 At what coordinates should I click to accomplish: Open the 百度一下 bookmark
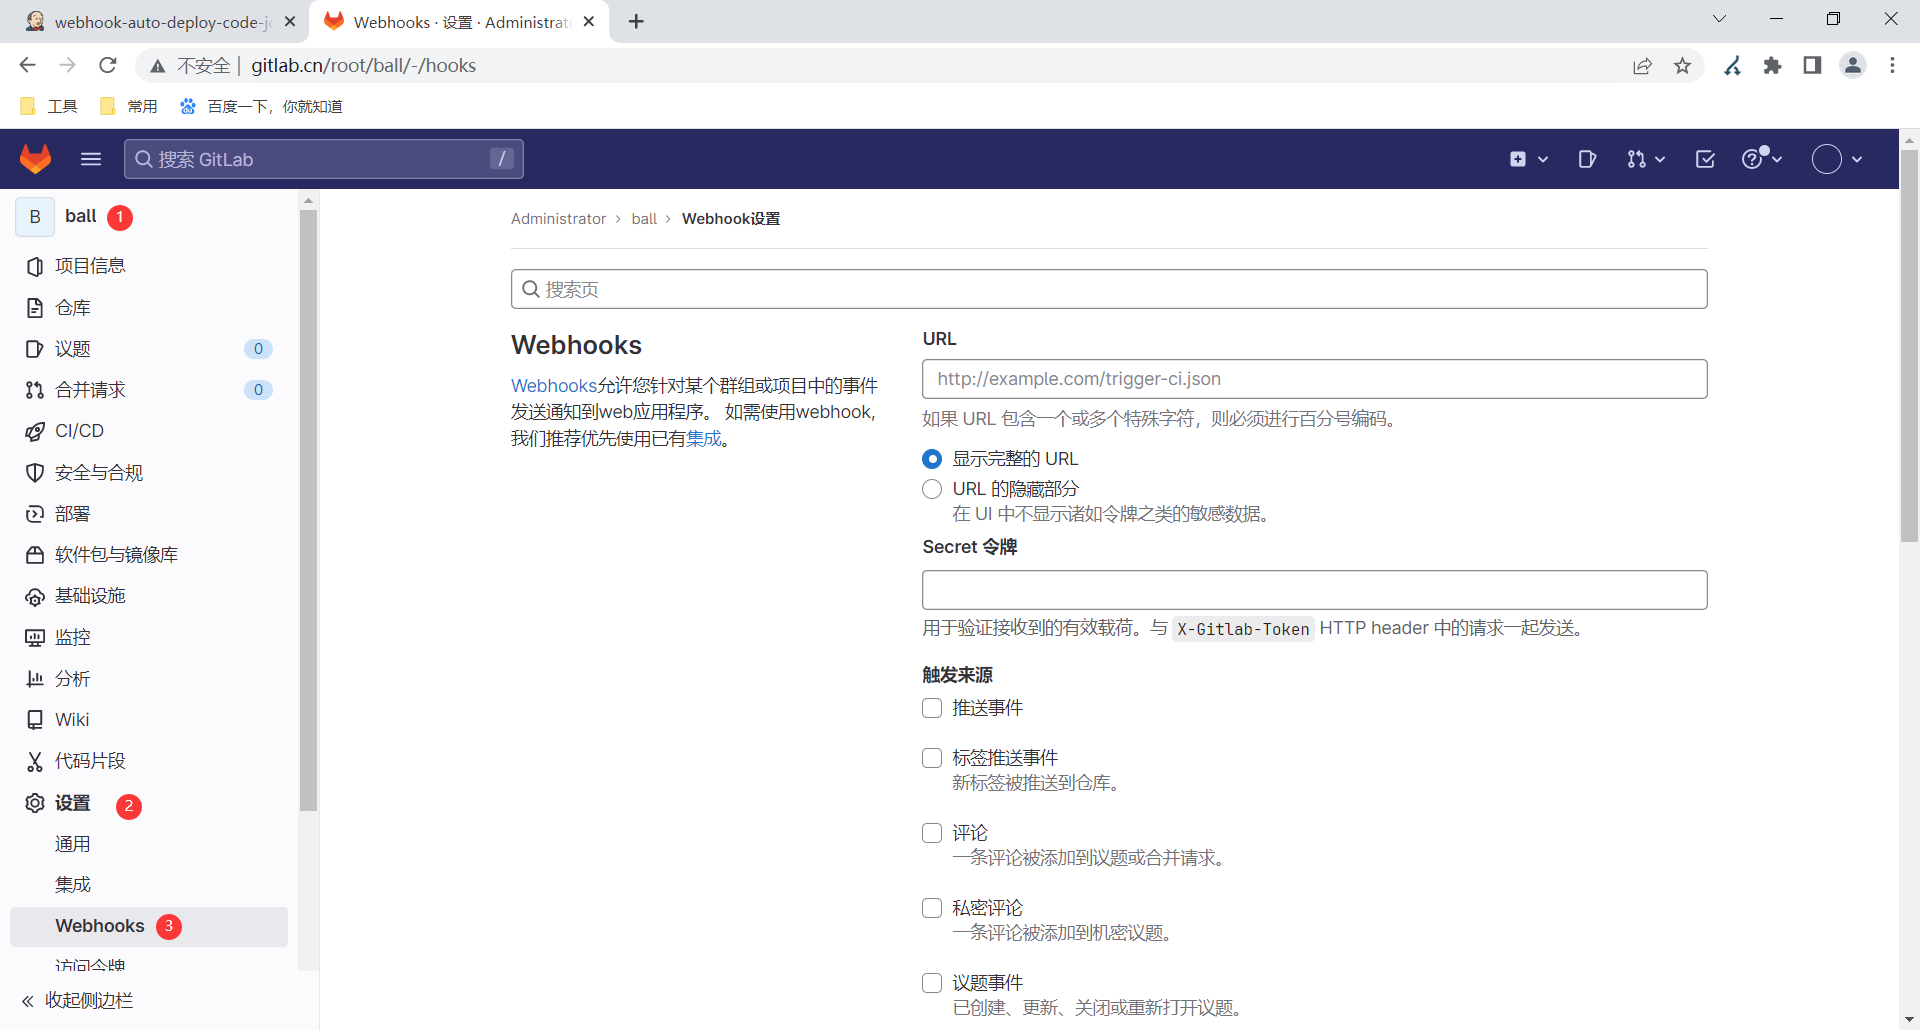(x=261, y=106)
